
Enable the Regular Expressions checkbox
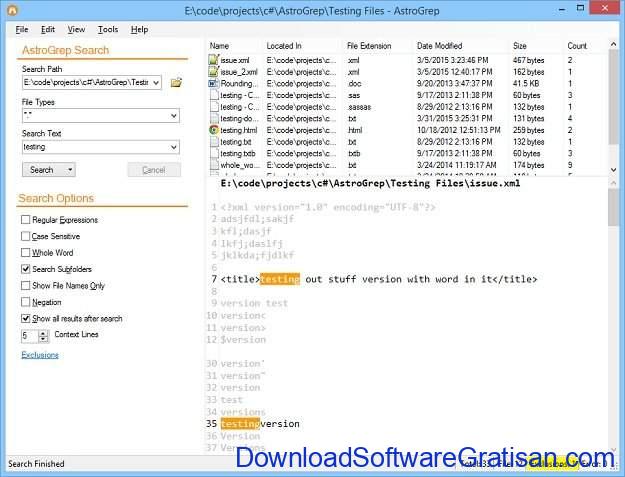[x=26, y=220]
